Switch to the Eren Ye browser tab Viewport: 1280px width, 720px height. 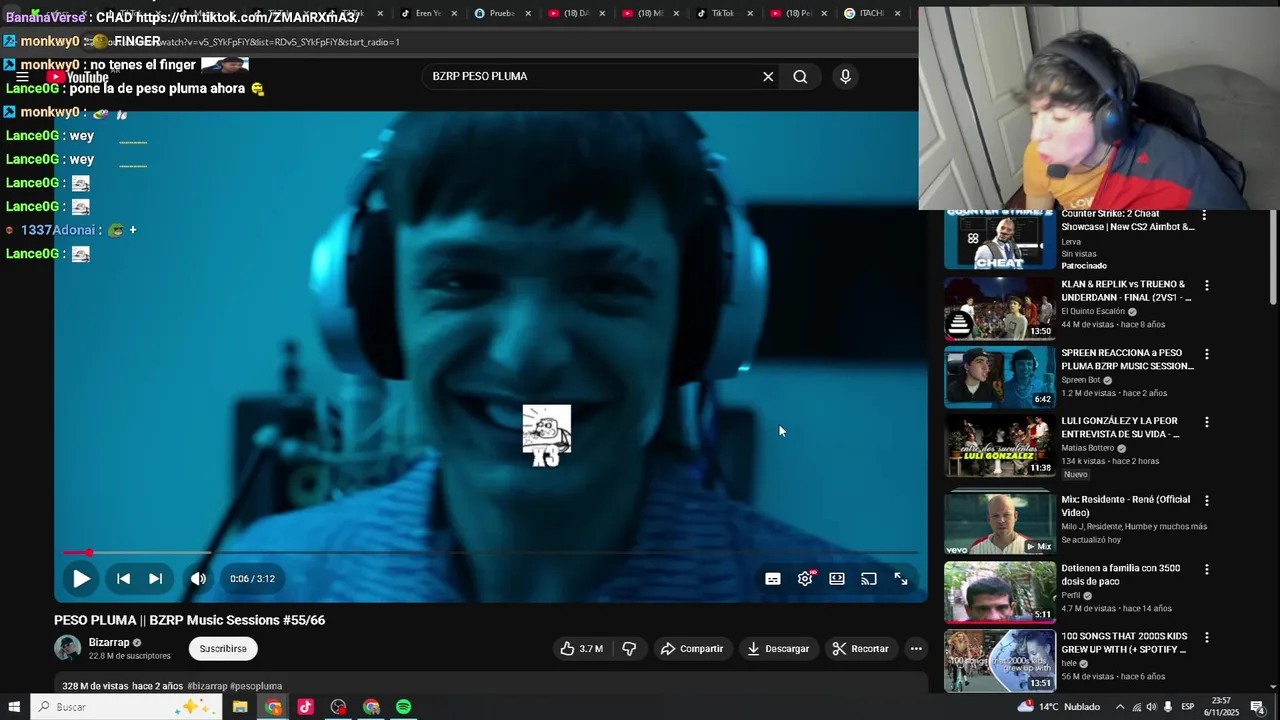(426, 13)
